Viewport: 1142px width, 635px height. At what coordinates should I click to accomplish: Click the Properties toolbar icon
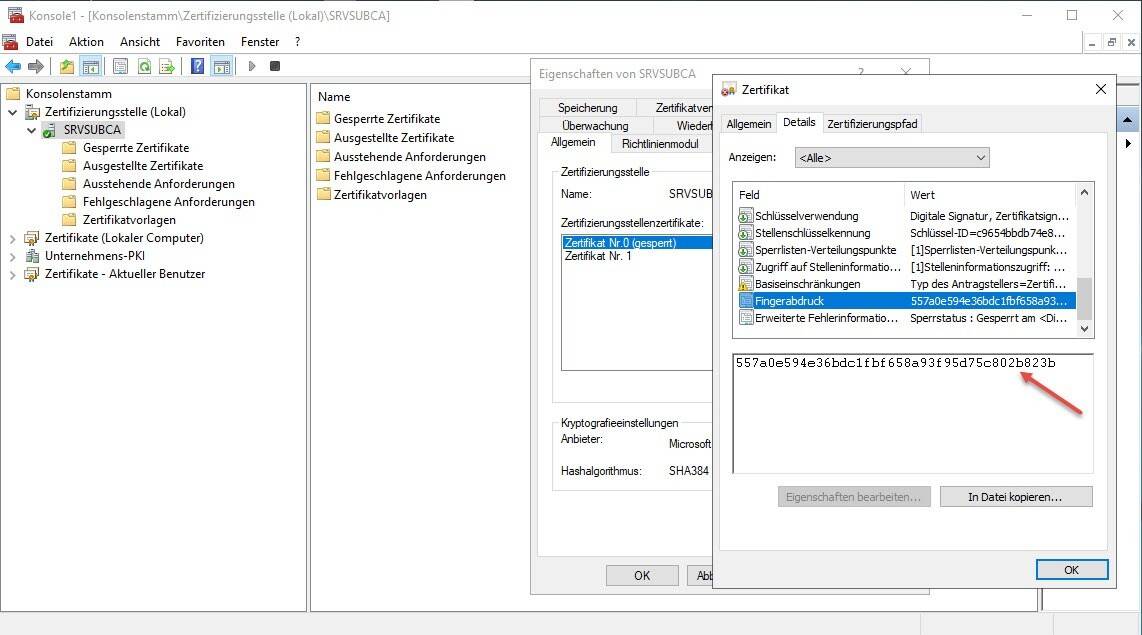tap(120, 66)
